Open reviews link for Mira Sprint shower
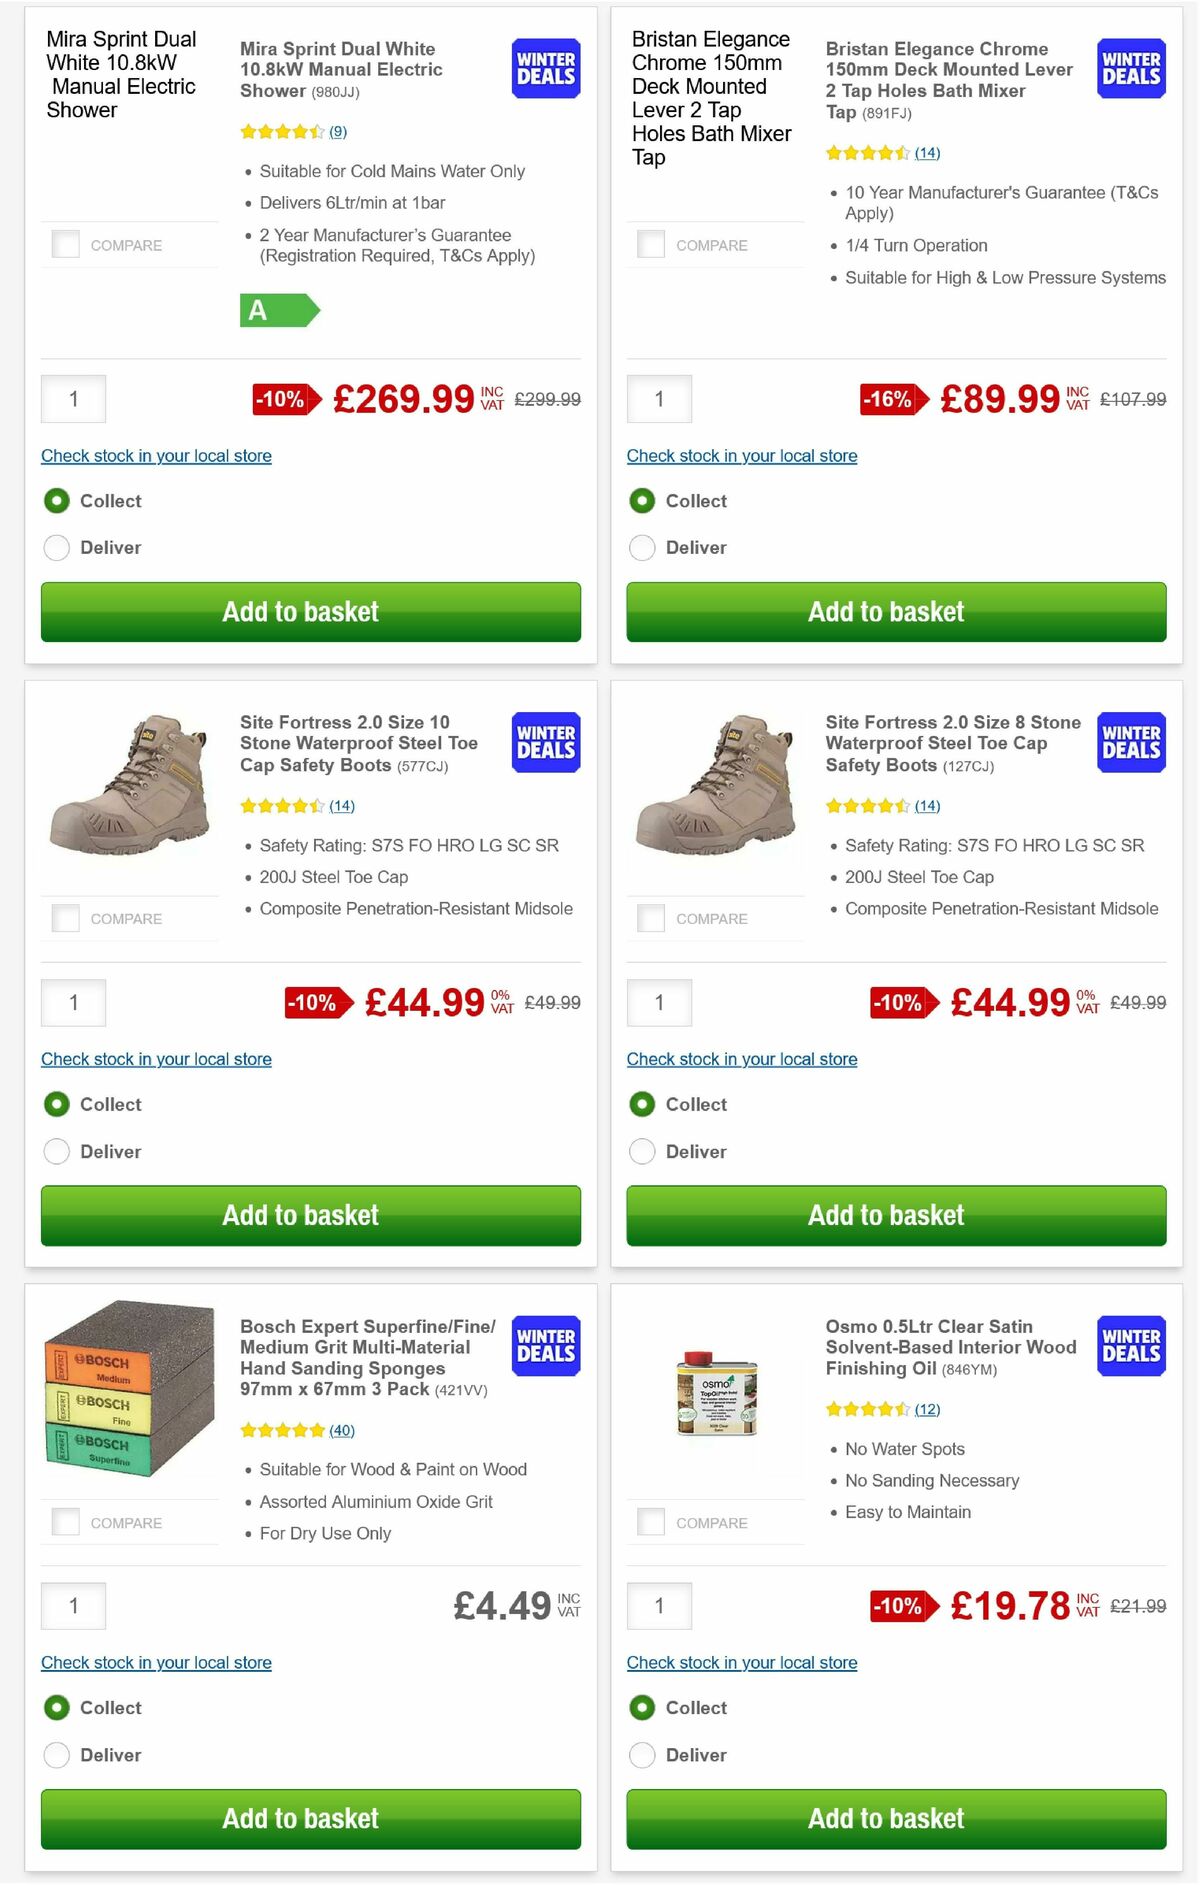The image size is (1200, 1885). [x=338, y=131]
